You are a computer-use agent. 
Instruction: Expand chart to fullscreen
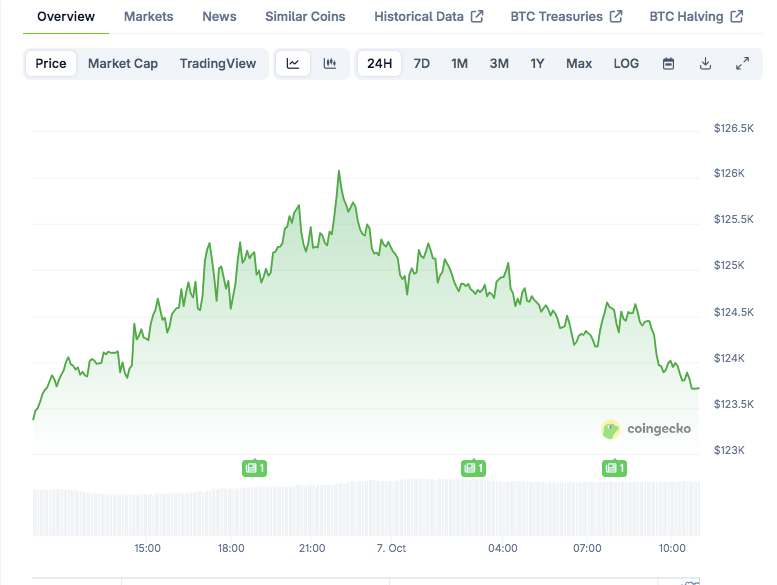point(742,64)
